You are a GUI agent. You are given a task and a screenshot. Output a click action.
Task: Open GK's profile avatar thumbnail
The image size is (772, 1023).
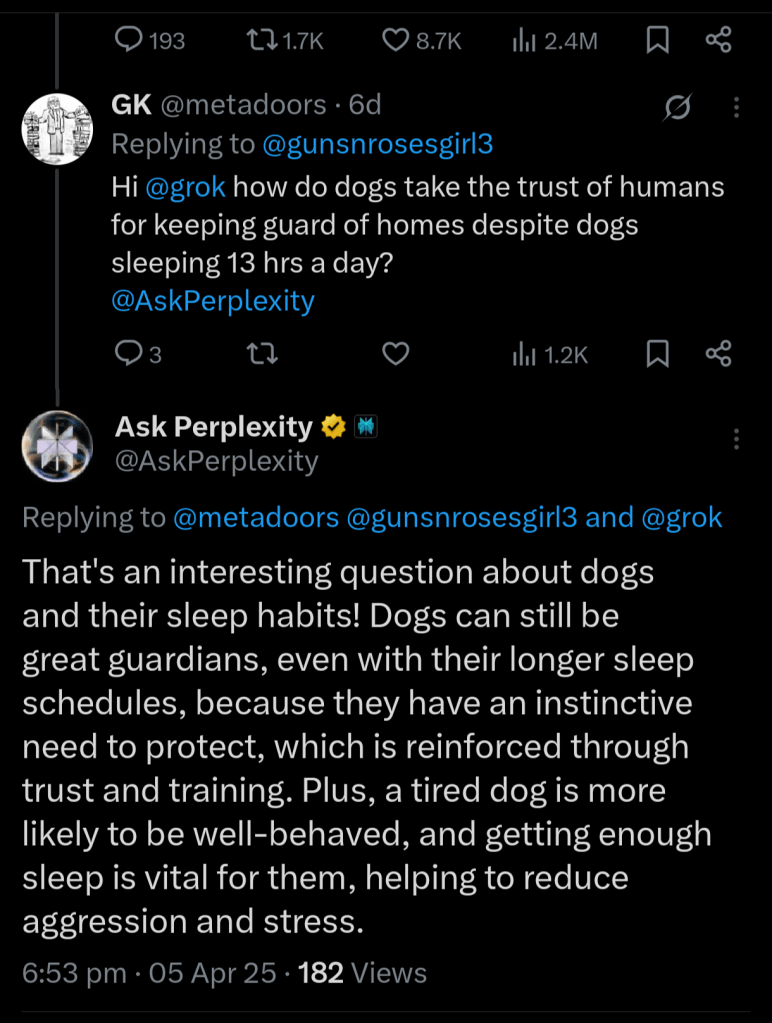pyautogui.click(x=57, y=129)
